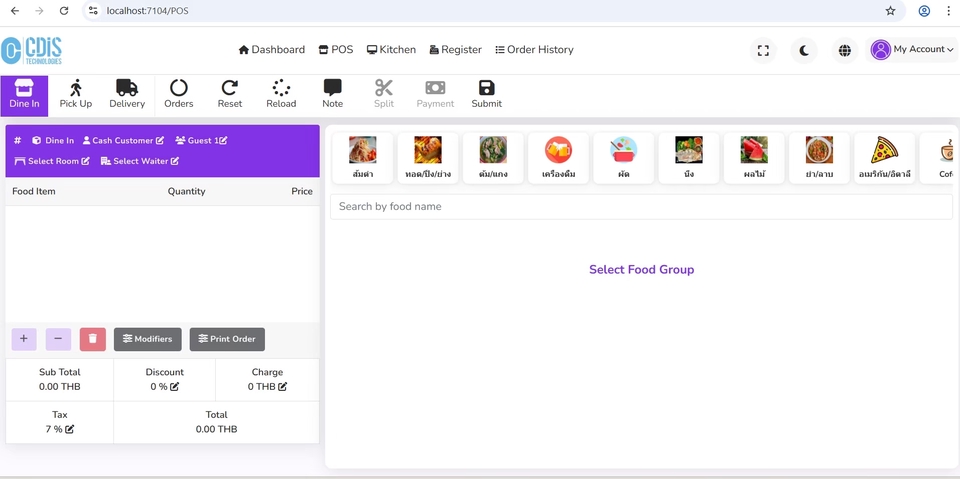This screenshot has height=479, width=960.
Task: Open the language globe selector
Action: 845,50
